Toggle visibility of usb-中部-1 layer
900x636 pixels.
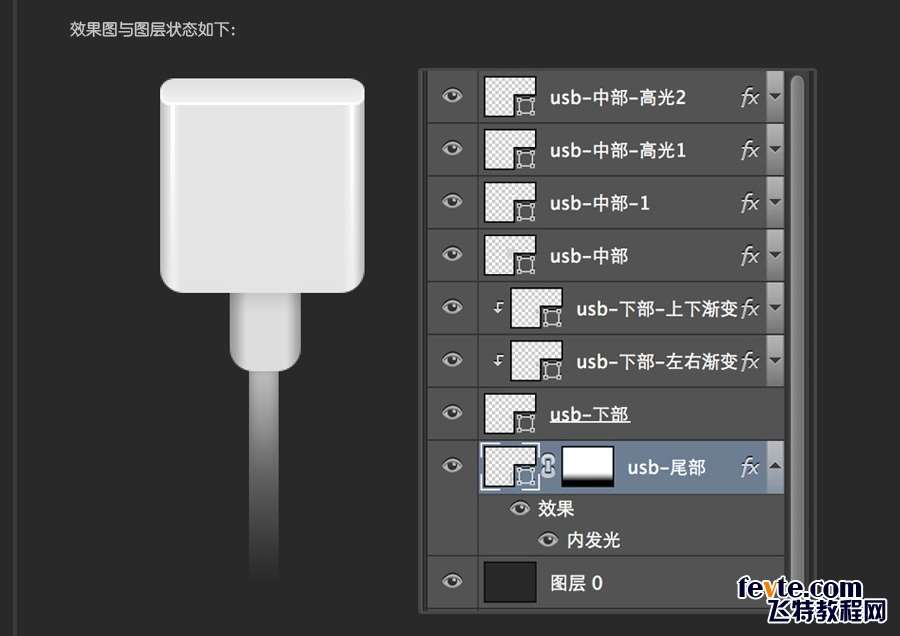452,201
